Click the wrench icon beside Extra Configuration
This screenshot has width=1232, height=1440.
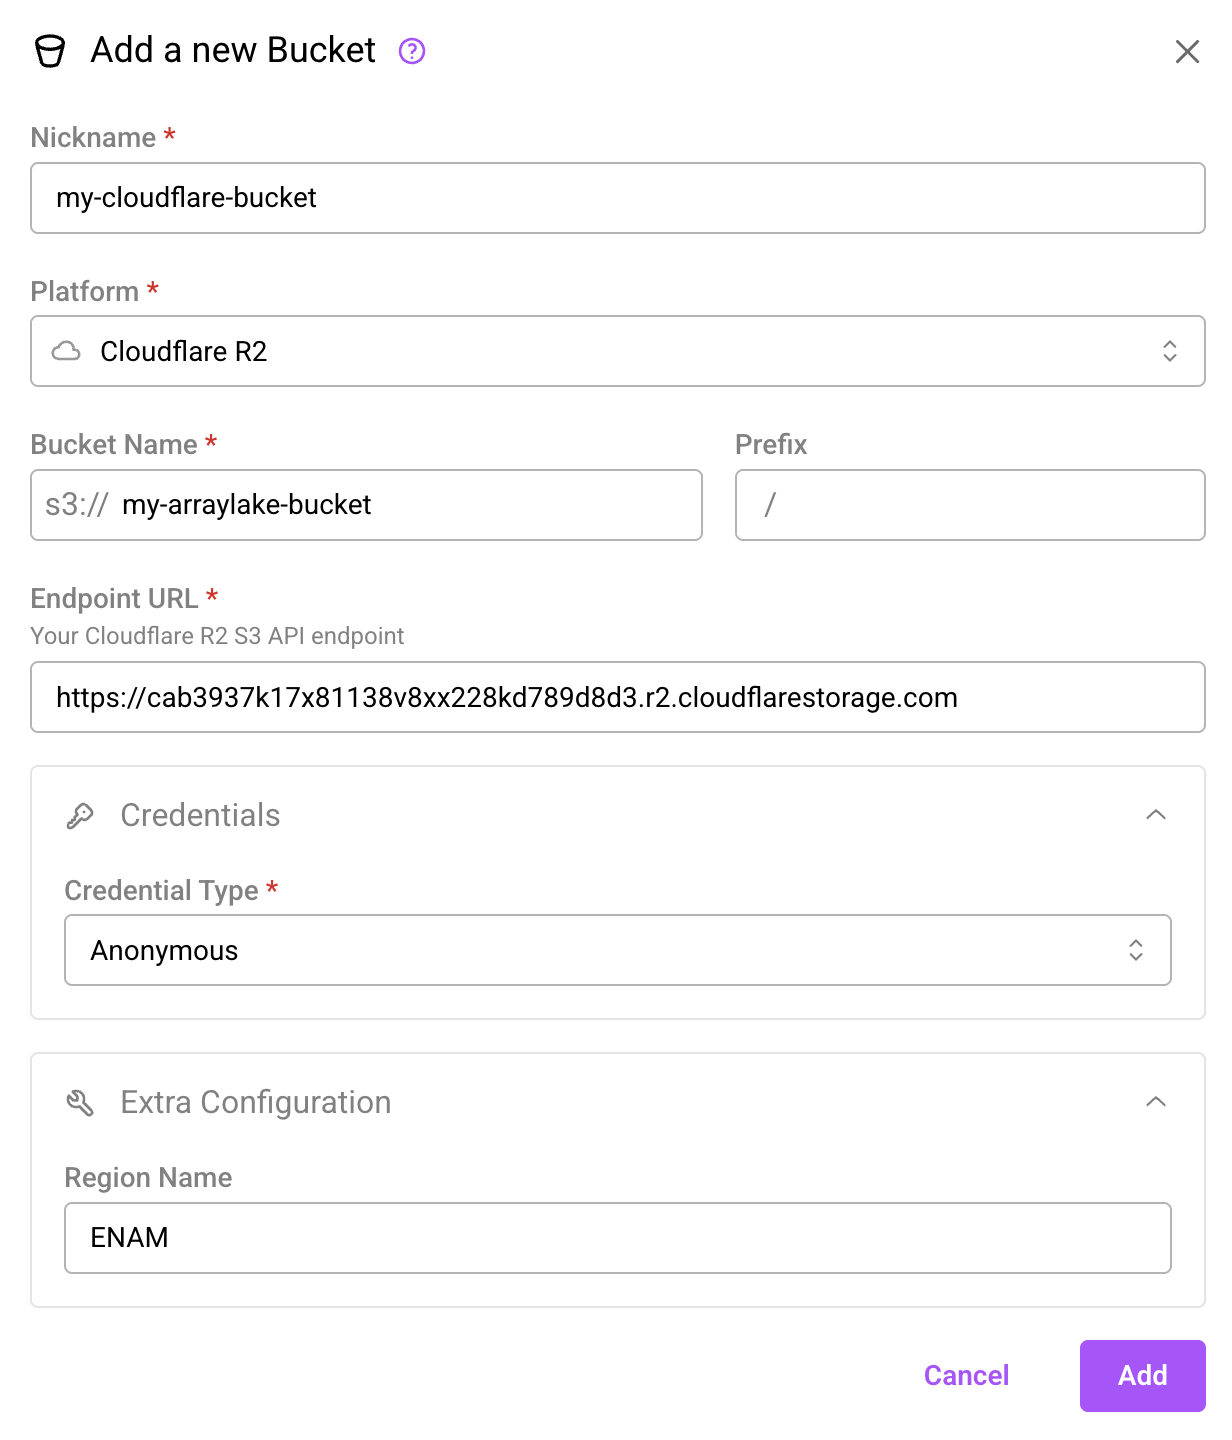click(x=81, y=1101)
